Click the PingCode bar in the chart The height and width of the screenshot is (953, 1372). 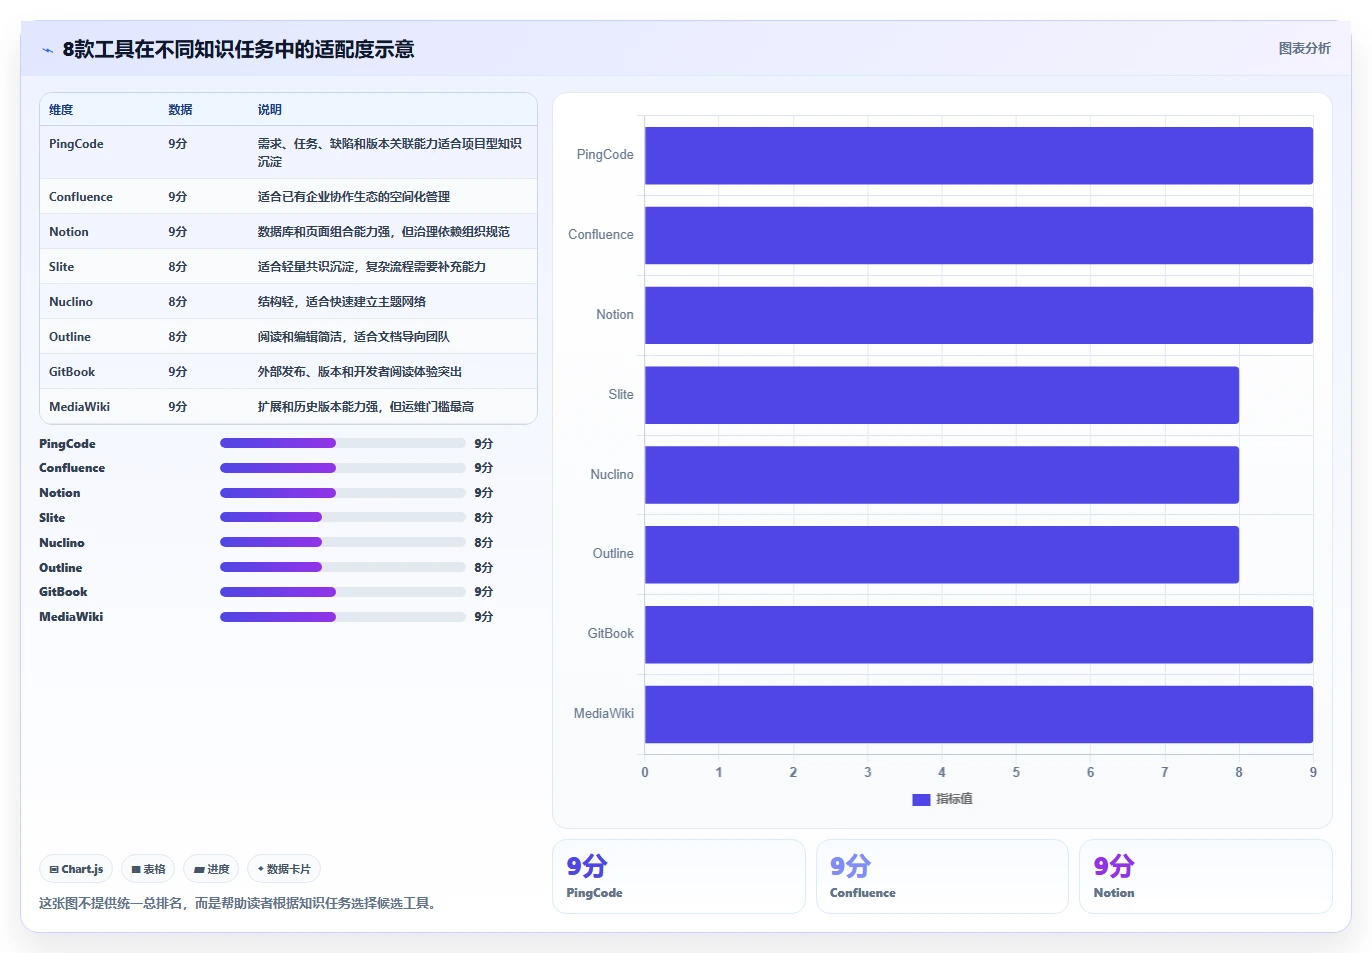point(978,155)
